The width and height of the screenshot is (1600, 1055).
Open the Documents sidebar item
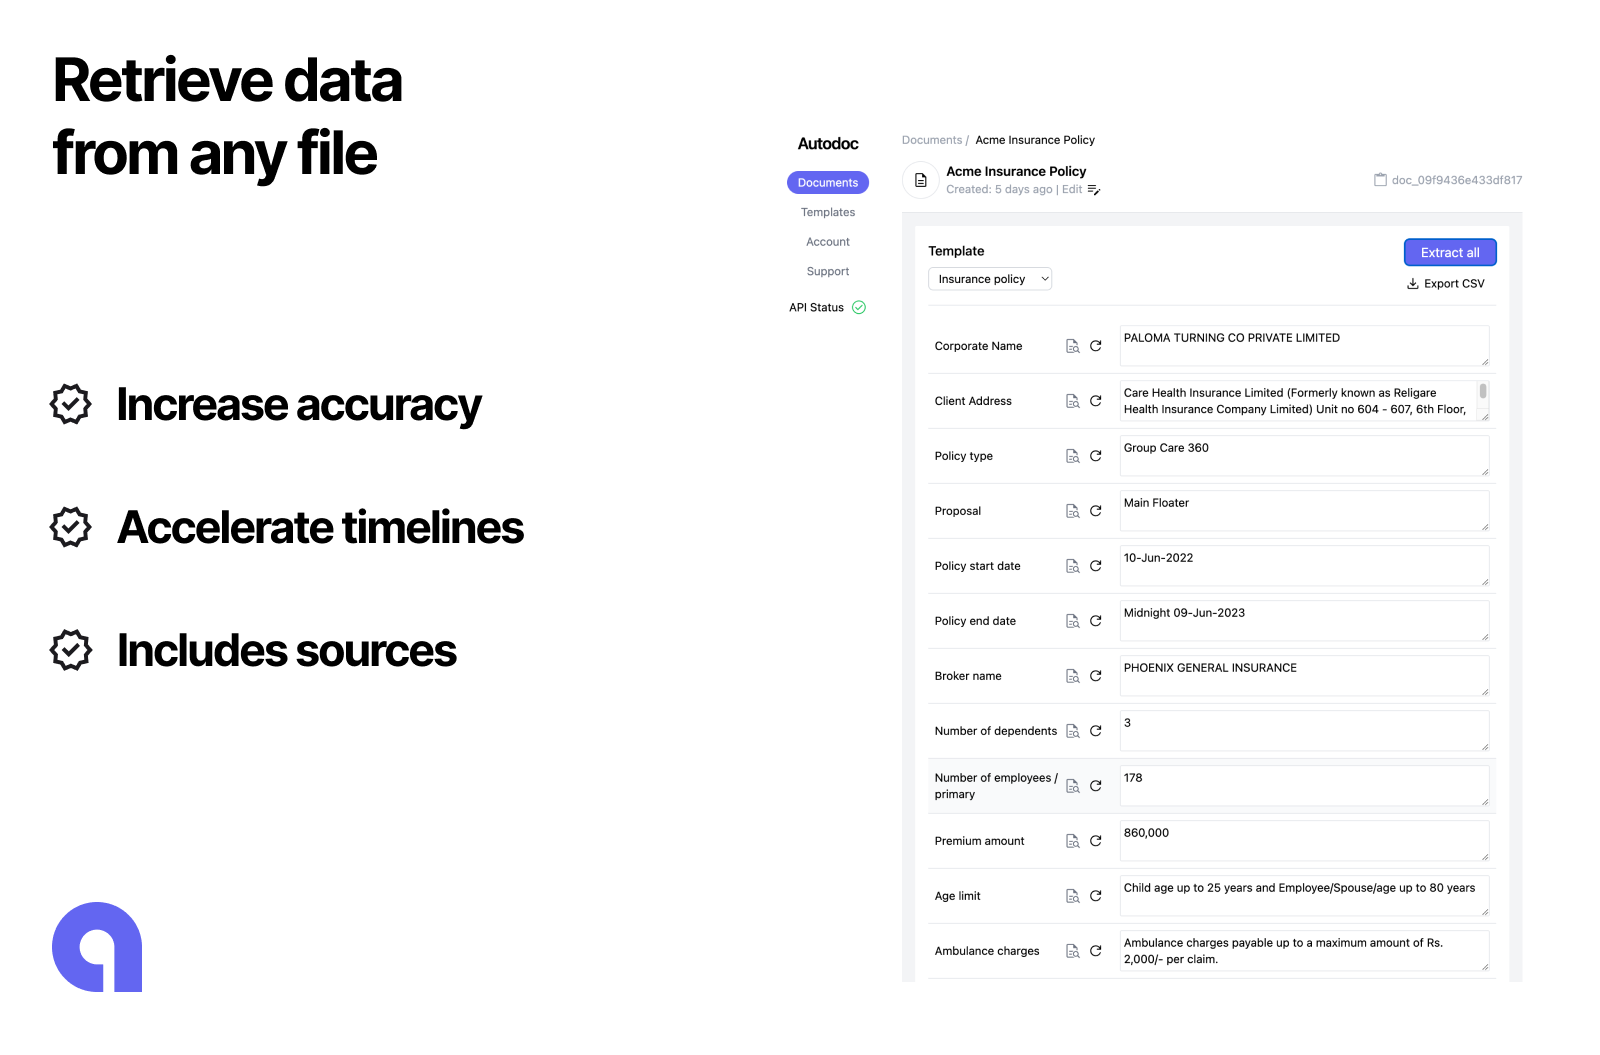click(x=828, y=183)
